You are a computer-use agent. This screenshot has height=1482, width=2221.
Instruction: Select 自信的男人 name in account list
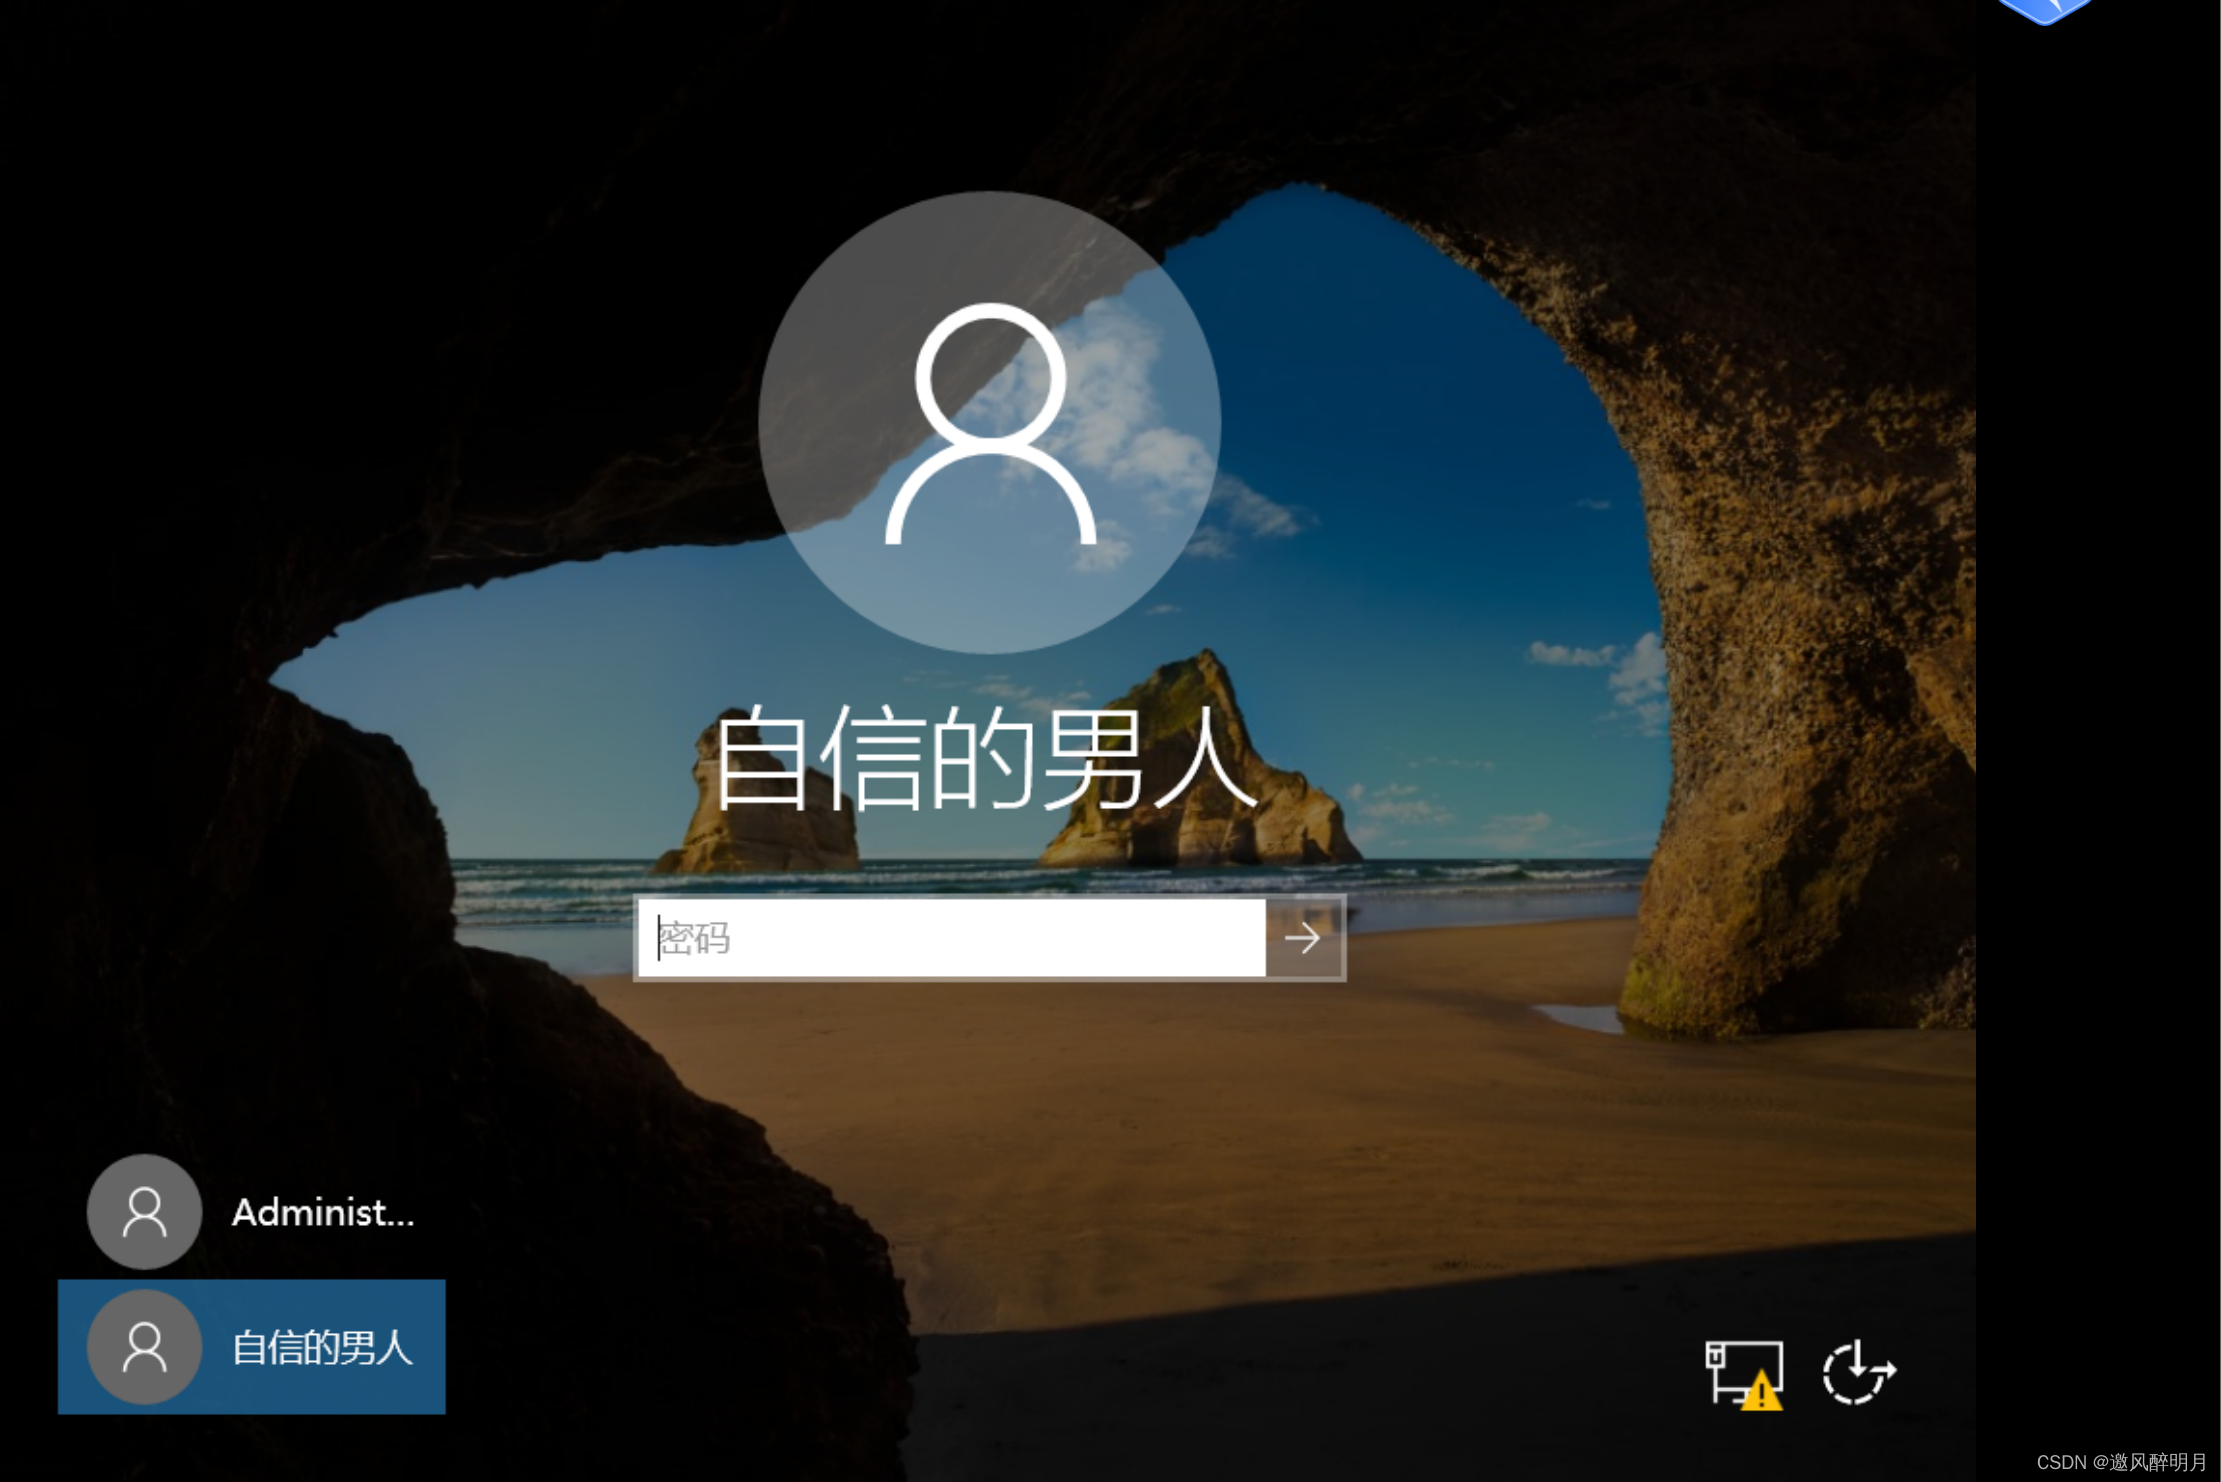322,1348
